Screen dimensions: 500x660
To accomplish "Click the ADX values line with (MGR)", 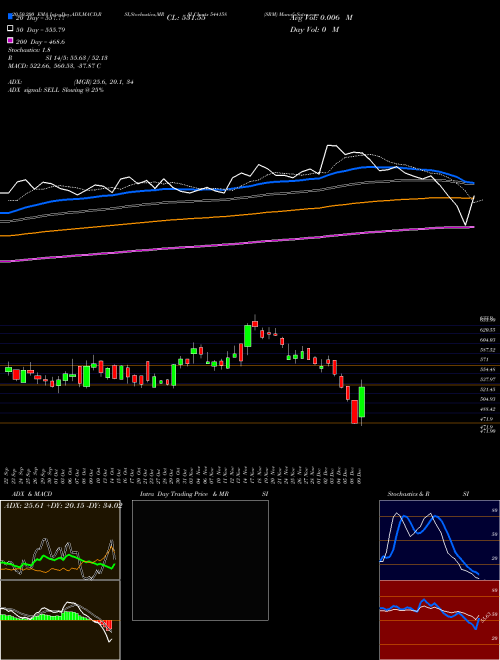I will tap(71, 82).
